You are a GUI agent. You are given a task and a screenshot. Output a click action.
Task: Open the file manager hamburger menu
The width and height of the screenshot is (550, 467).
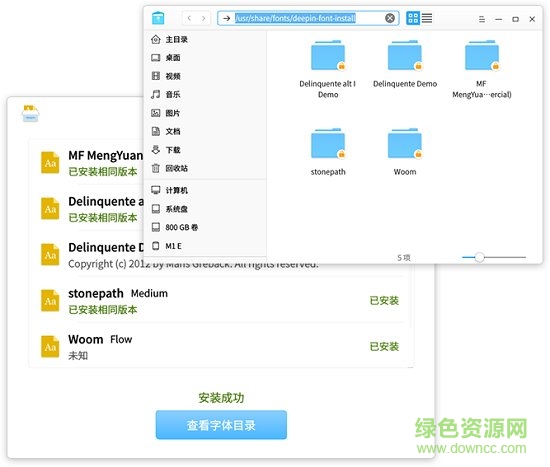482,19
